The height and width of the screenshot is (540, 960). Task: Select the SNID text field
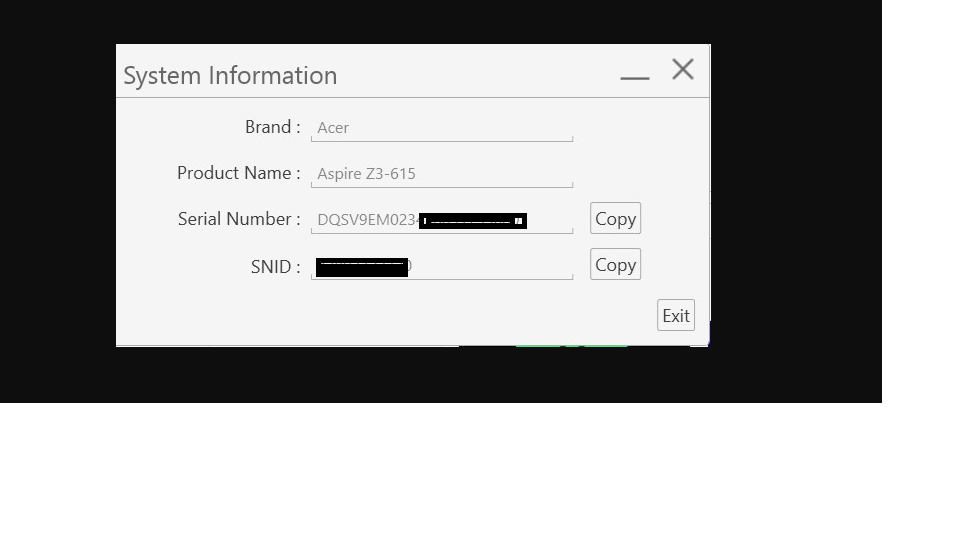[x=442, y=266]
